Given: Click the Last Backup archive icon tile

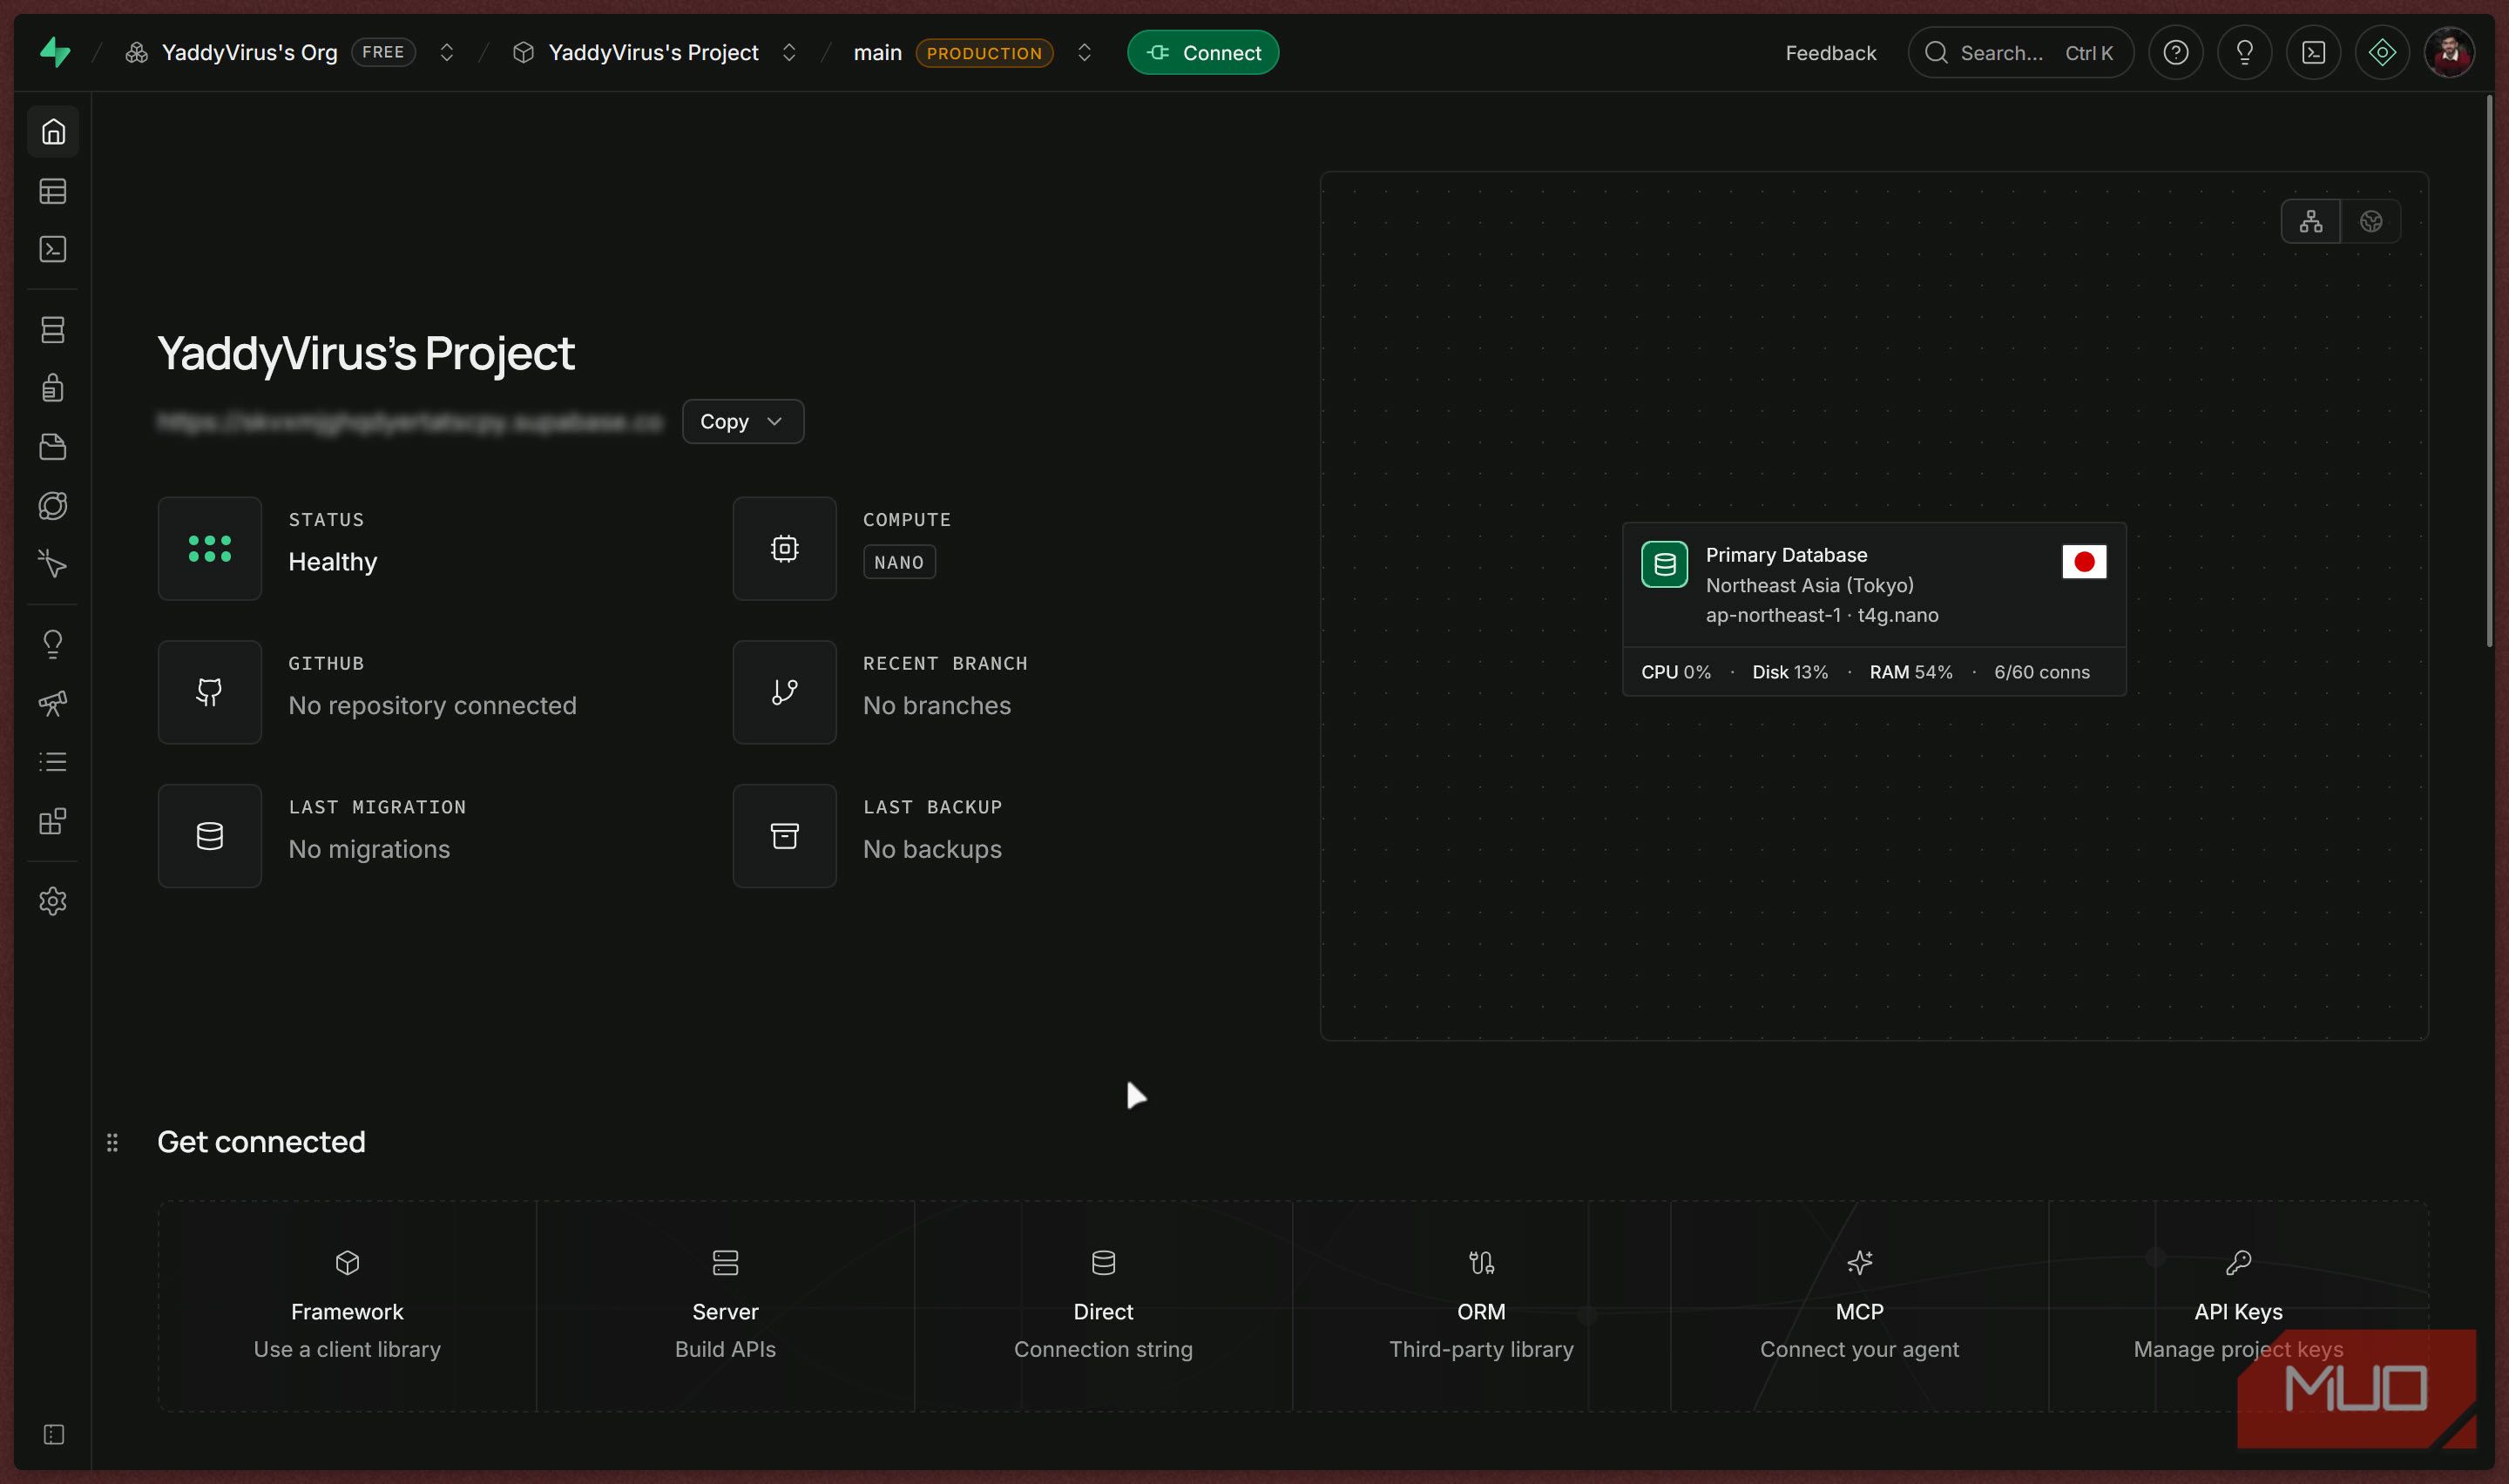Looking at the screenshot, I should coord(785,836).
